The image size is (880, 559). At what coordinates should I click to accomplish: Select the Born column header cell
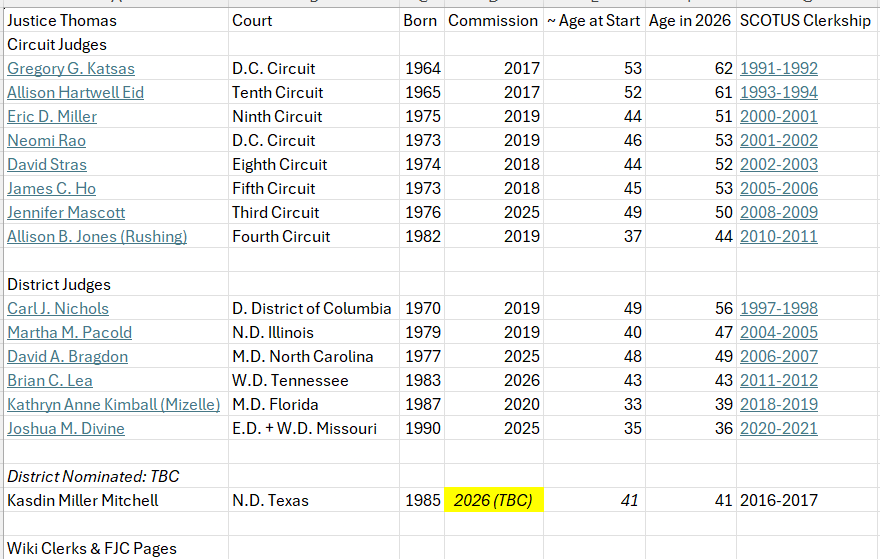pos(422,20)
